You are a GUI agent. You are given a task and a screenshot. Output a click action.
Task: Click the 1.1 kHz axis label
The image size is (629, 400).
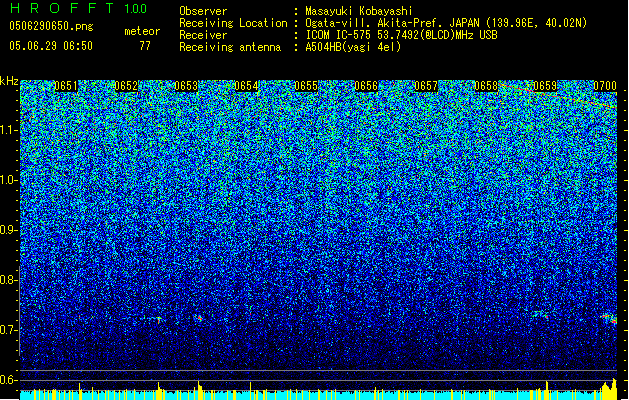(8, 130)
